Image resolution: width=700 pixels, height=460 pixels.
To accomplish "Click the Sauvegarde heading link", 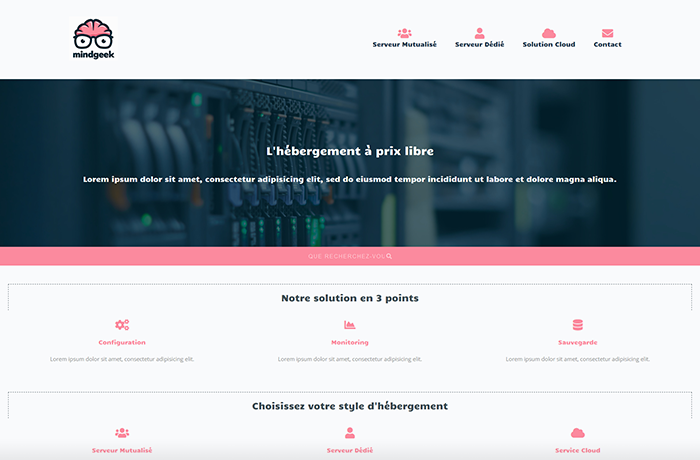I will click(578, 343).
